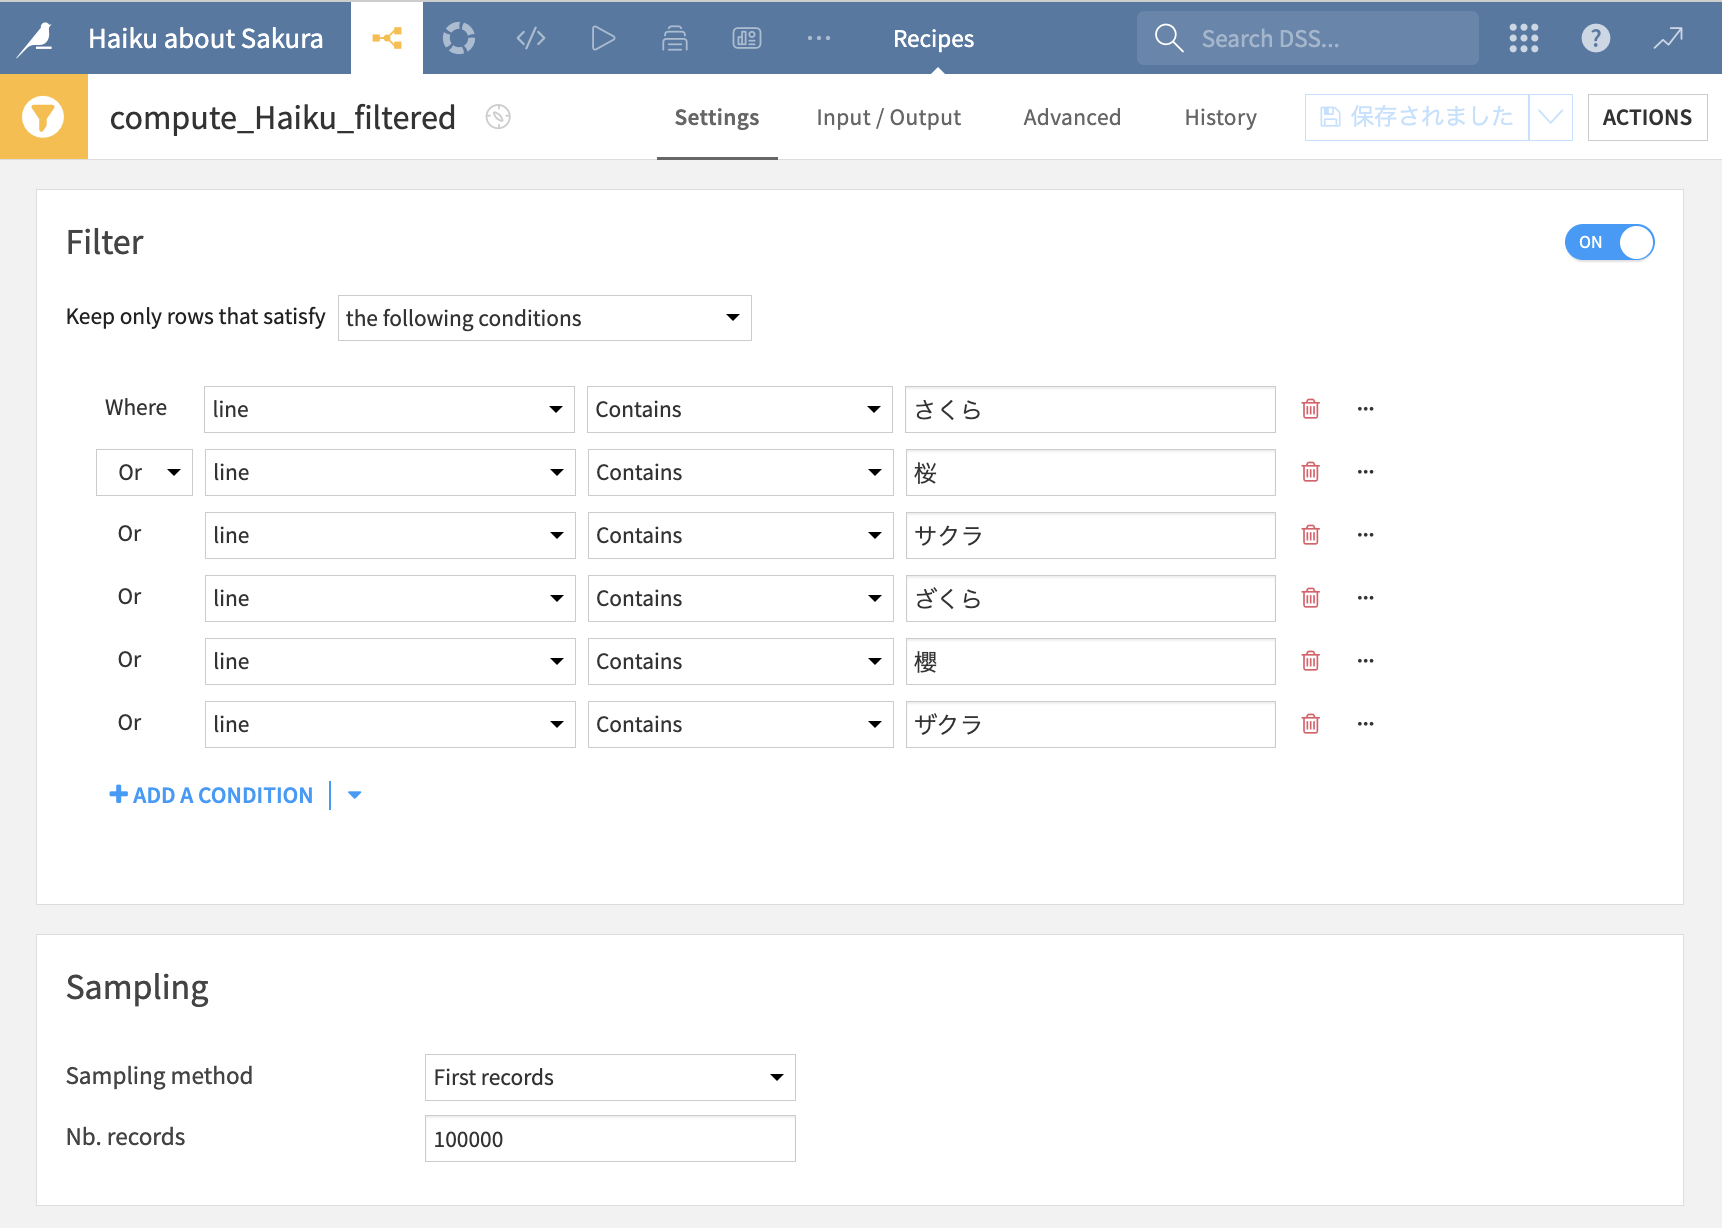Click the status icon beside recipe name
1722x1228 pixels.
click(498, 117)
